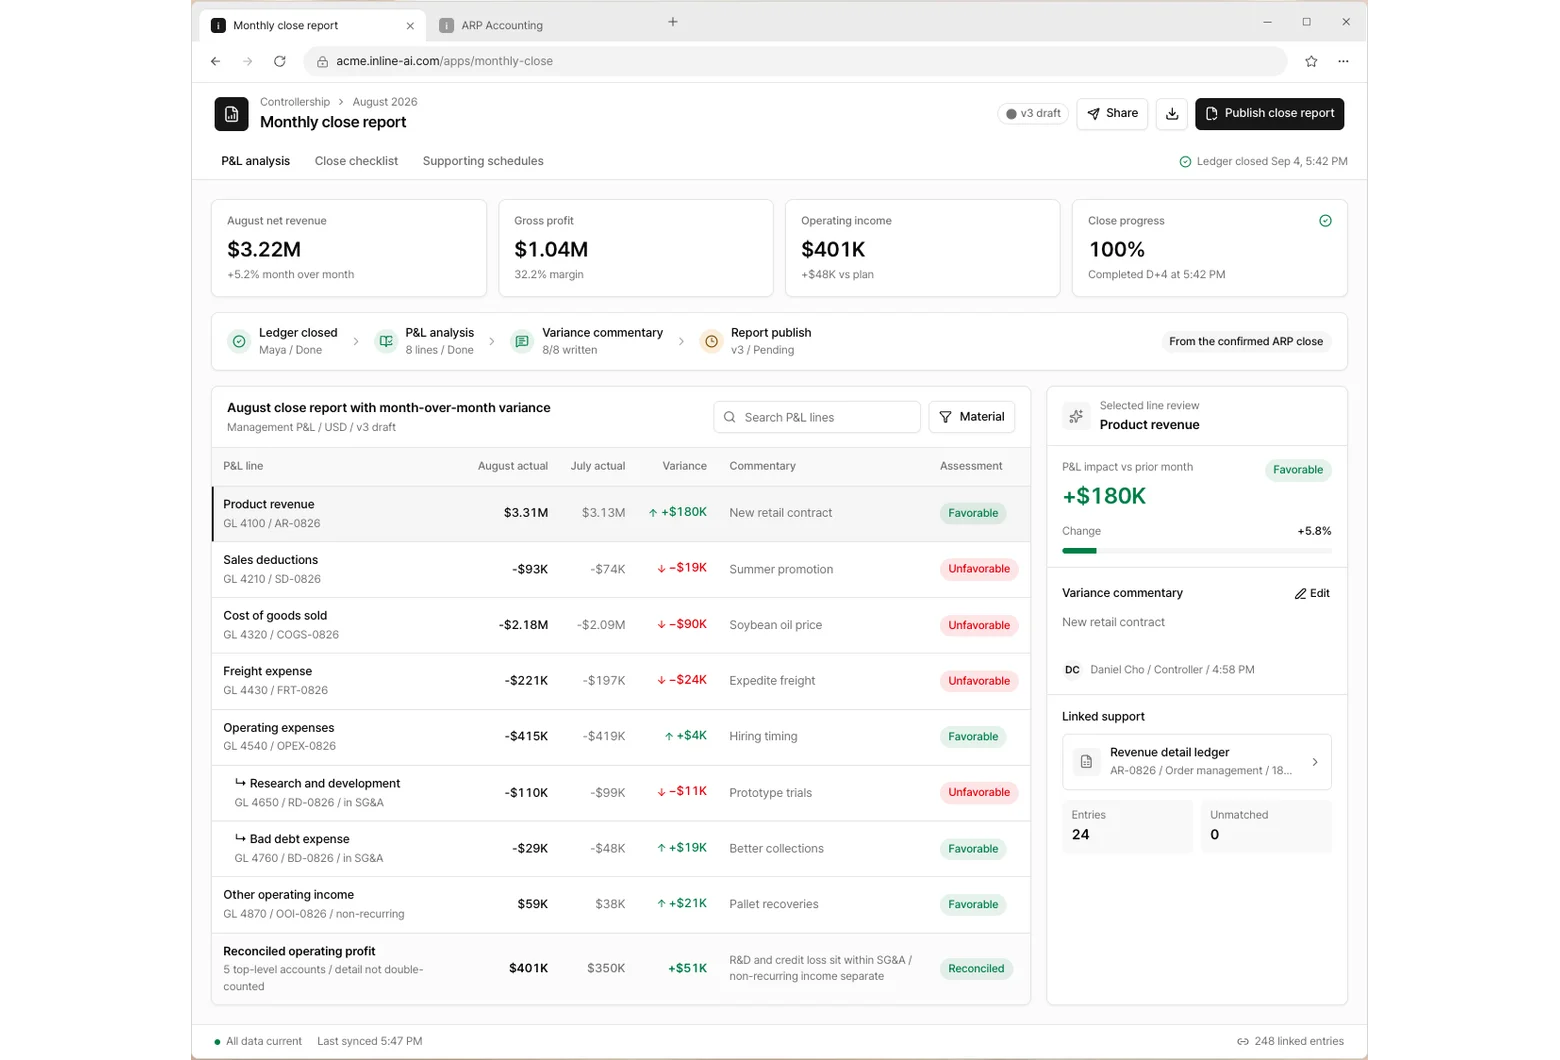Click the P&L analysis step icon
1560x1060 pixels.
[386, 341]
